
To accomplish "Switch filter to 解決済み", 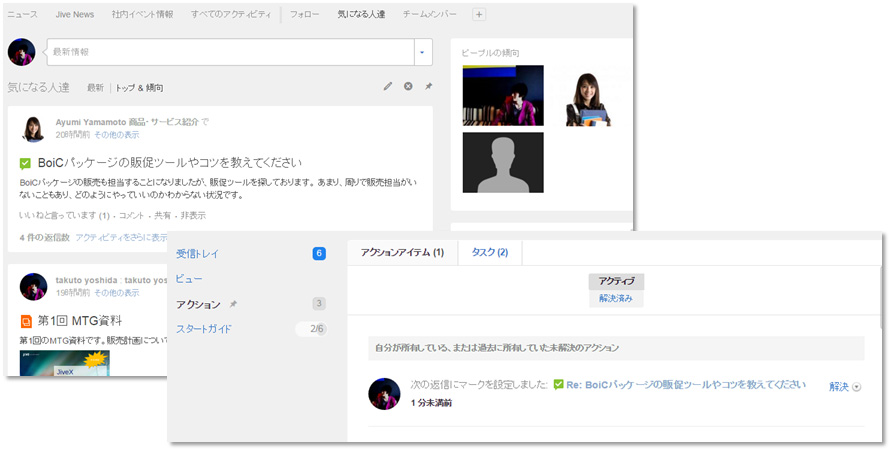I will tap(616, 299).
